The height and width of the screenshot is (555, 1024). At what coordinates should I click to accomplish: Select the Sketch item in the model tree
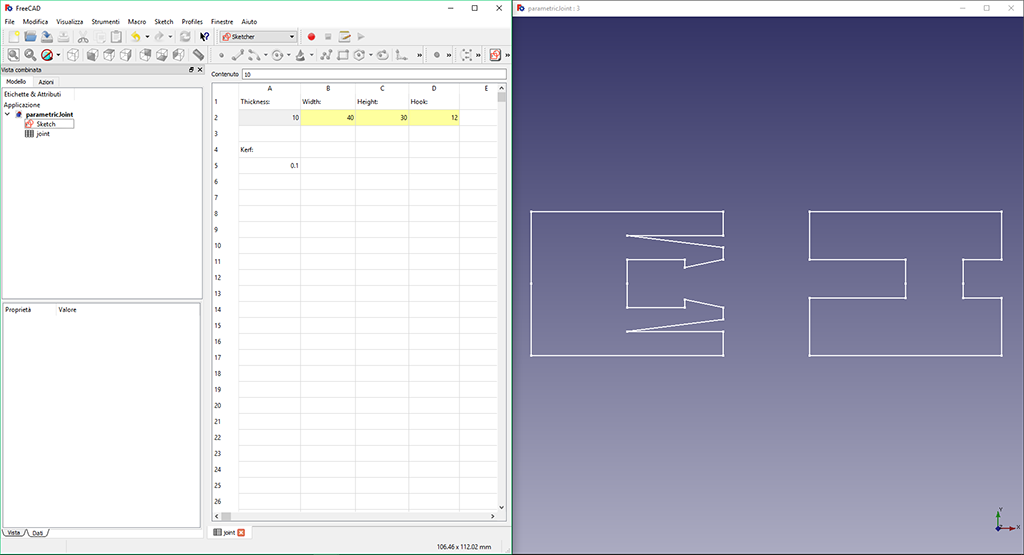tap(46, 124)
